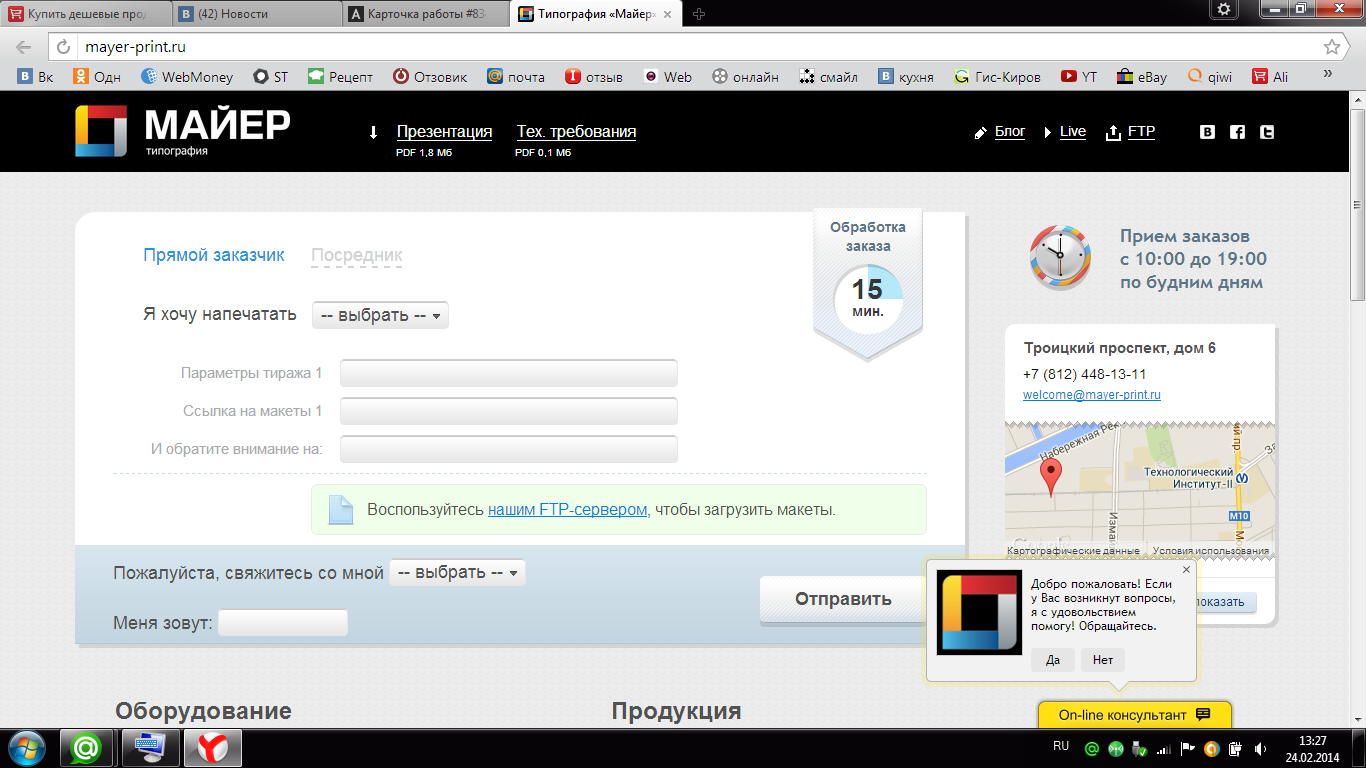Image resolution: width=1366 pixels, height=768 pixels.
Task: Open the онлайн bookmark
Action: coord(745,76)
